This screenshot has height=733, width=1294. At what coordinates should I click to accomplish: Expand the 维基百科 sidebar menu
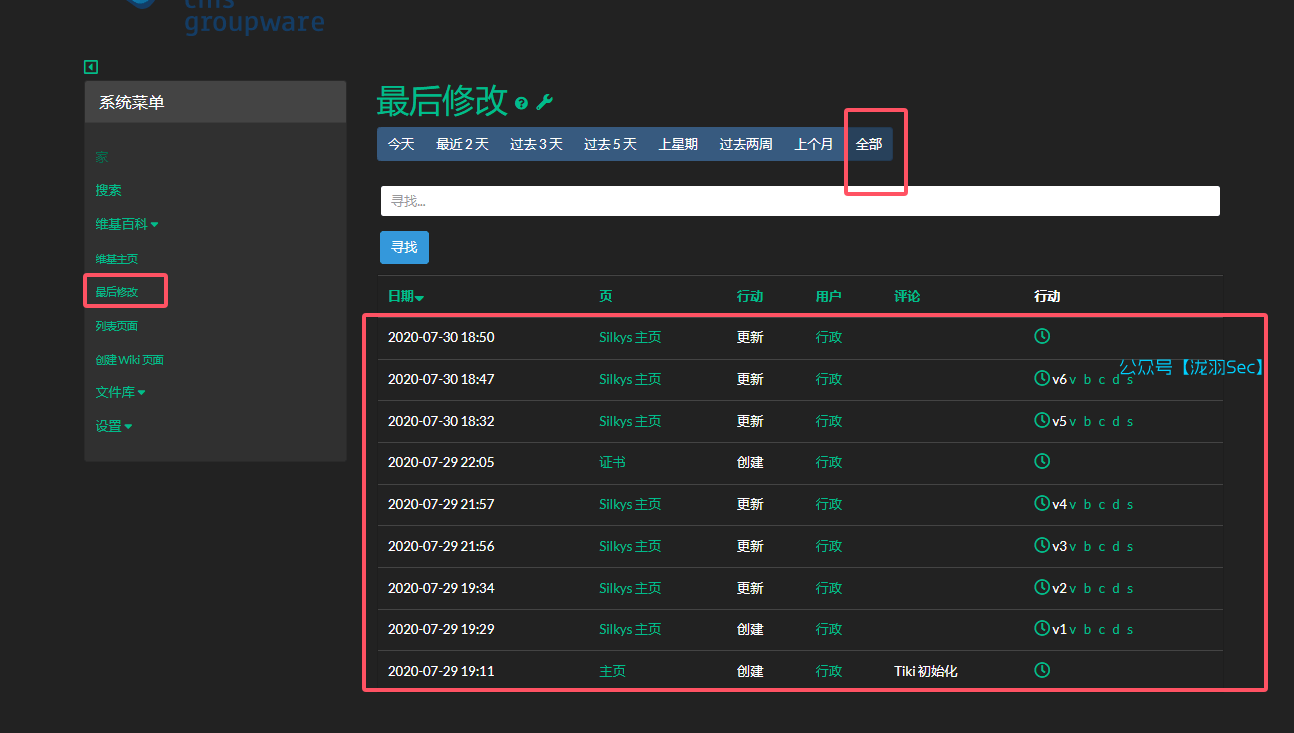[x=127, y=224]
